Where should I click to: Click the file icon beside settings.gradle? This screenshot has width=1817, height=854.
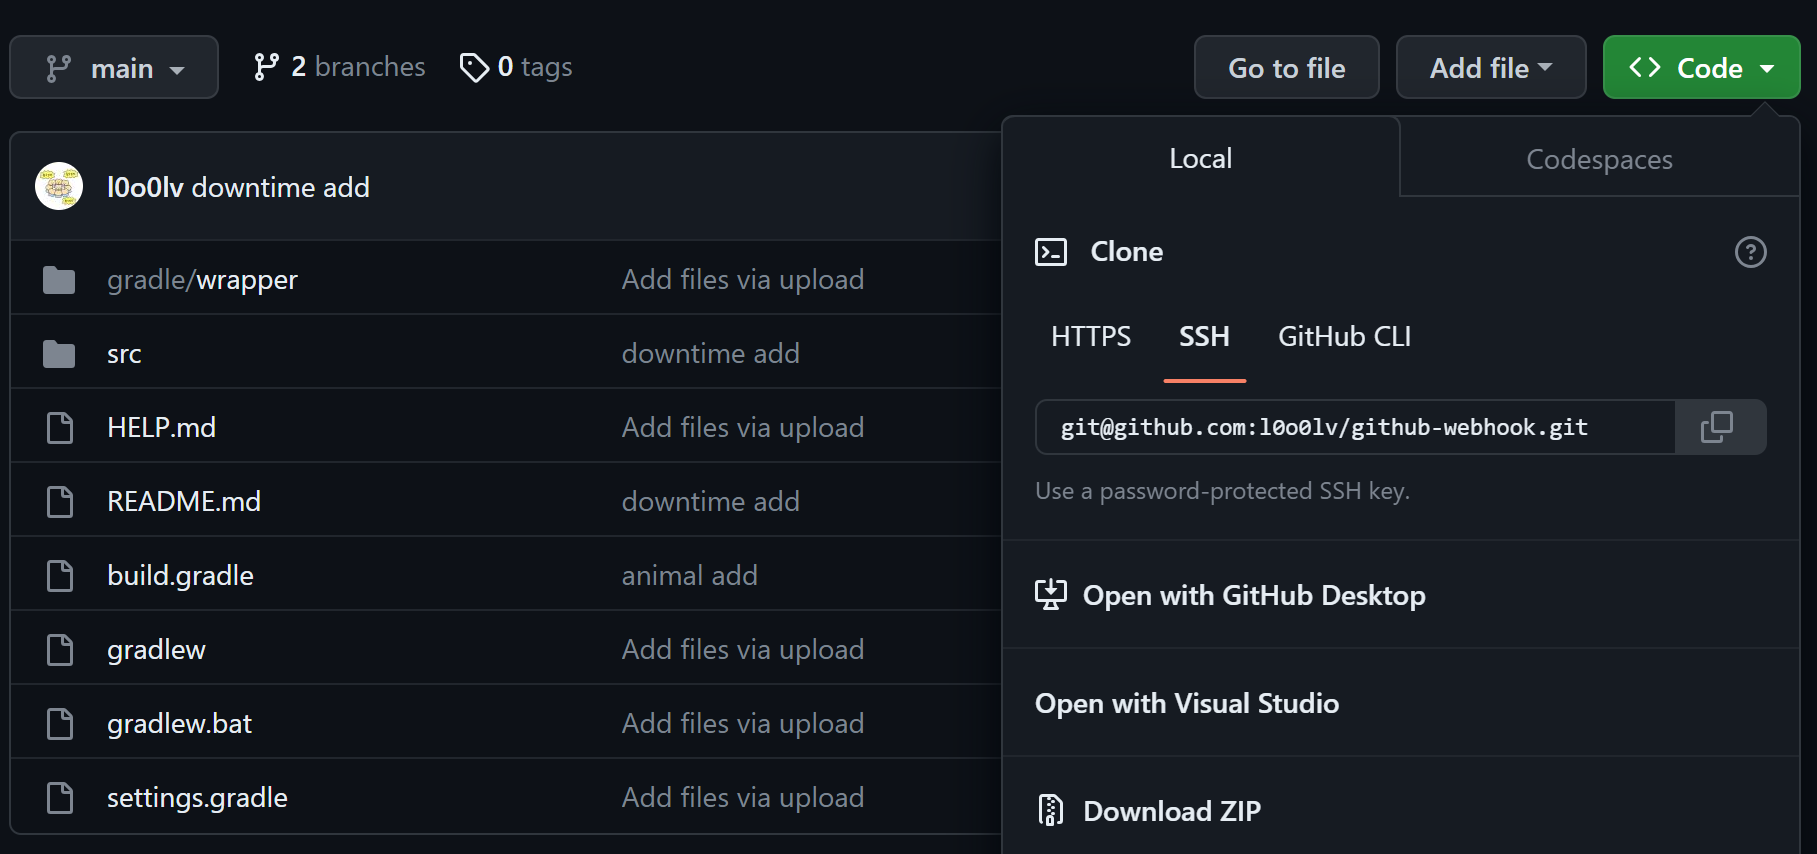coord(60,798)
